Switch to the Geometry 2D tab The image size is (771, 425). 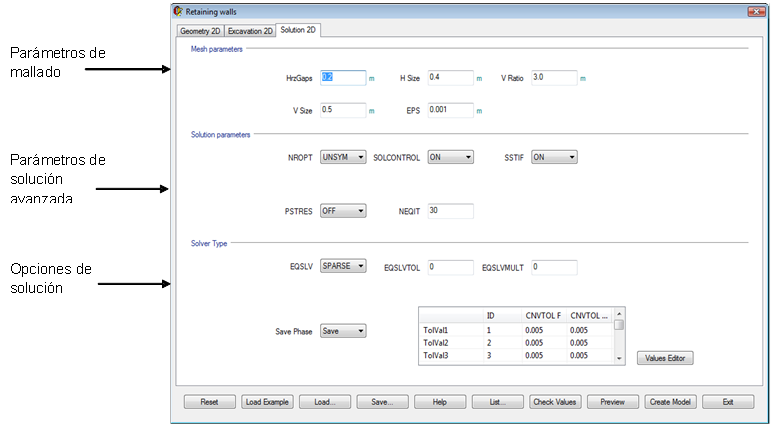point(200,30)
